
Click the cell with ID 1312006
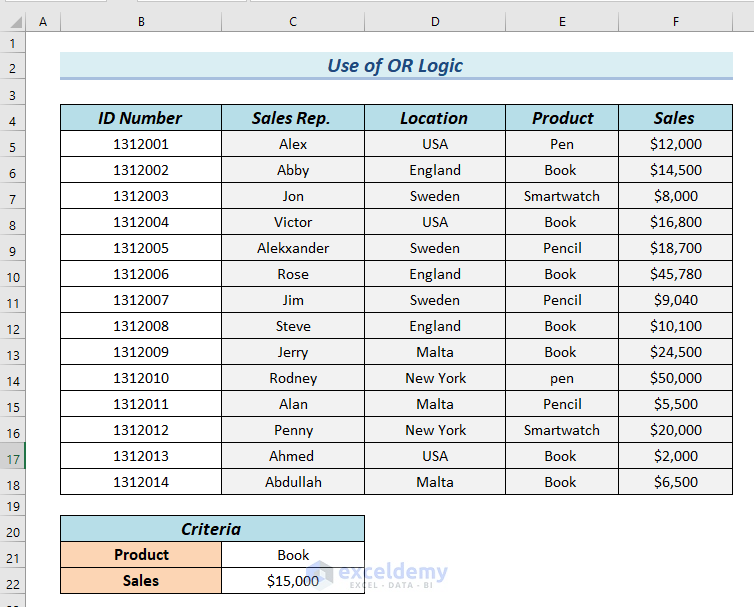coord(140,274)
